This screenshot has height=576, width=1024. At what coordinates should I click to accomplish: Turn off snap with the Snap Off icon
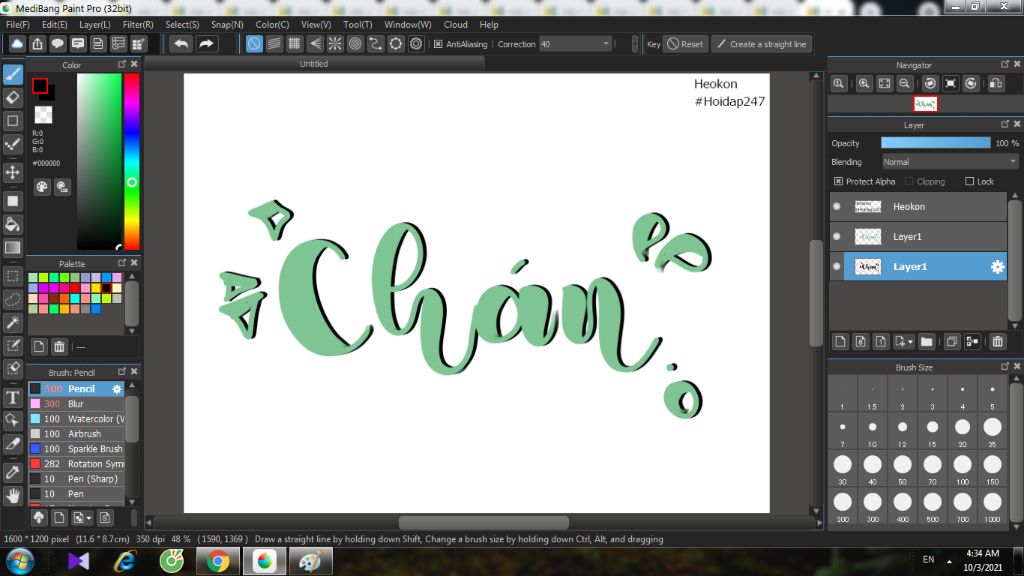(x=254, y=44)
